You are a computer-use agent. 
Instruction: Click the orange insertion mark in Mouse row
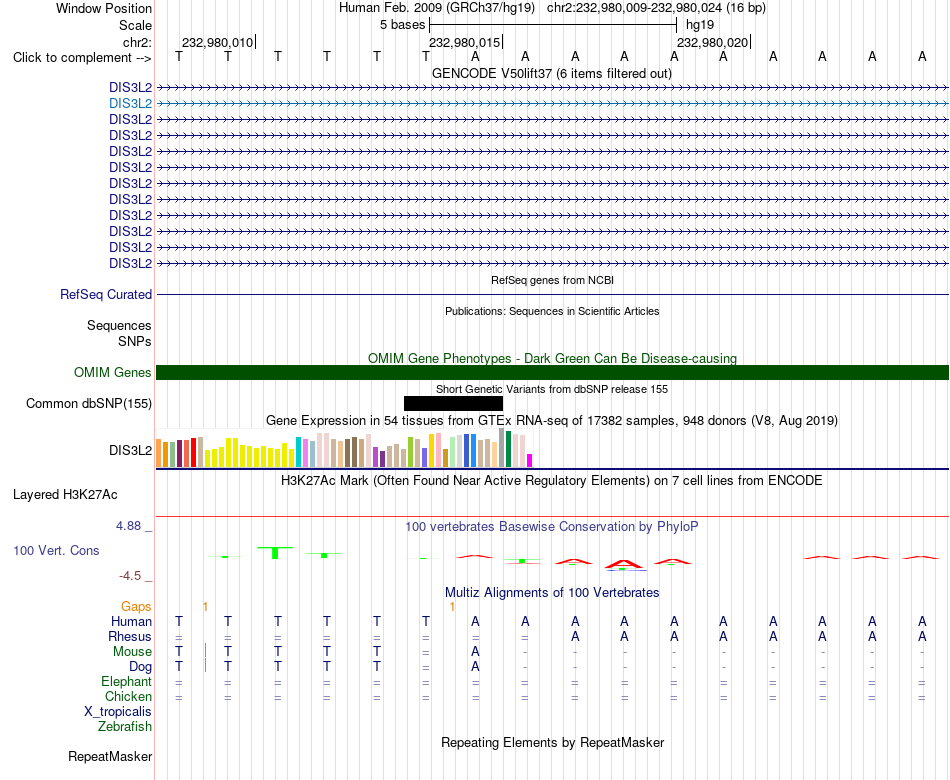[x=205, y=650]
